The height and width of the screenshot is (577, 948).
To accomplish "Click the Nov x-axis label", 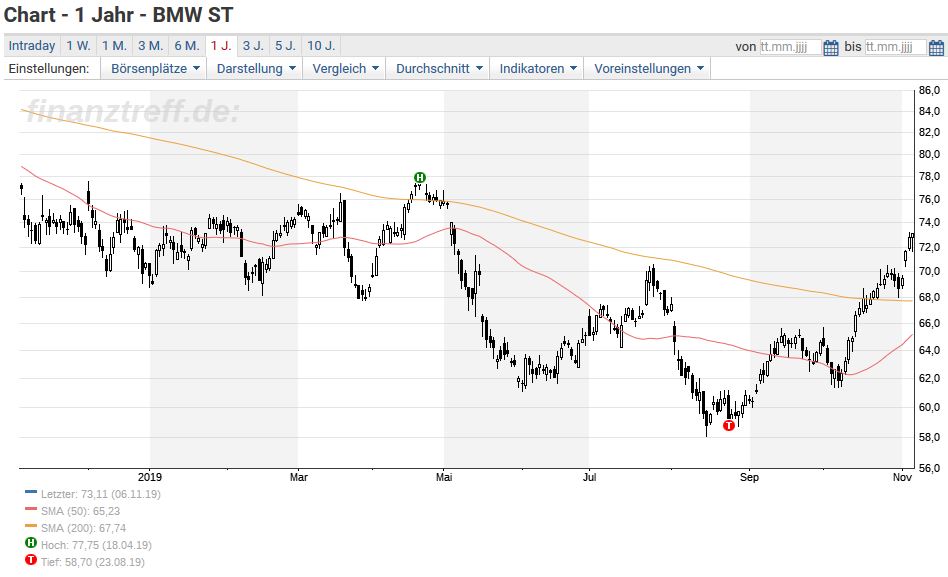I will click(x=902, y=477).
